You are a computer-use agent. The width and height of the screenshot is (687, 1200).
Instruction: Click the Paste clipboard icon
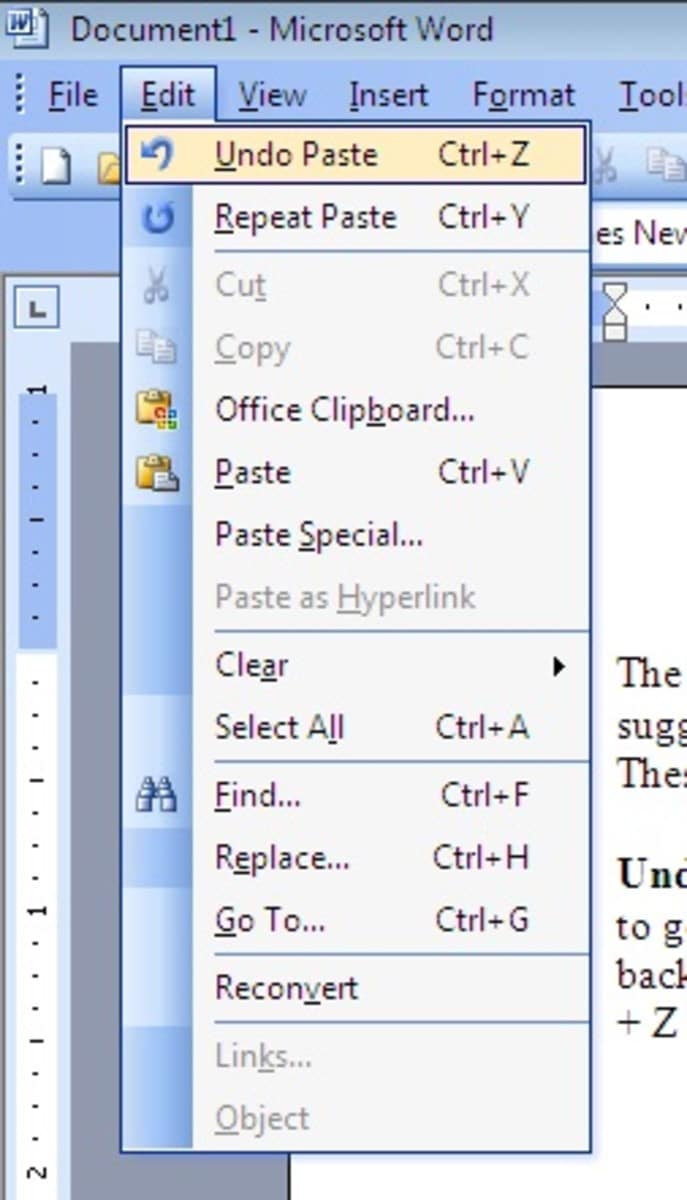coord(158,471)
